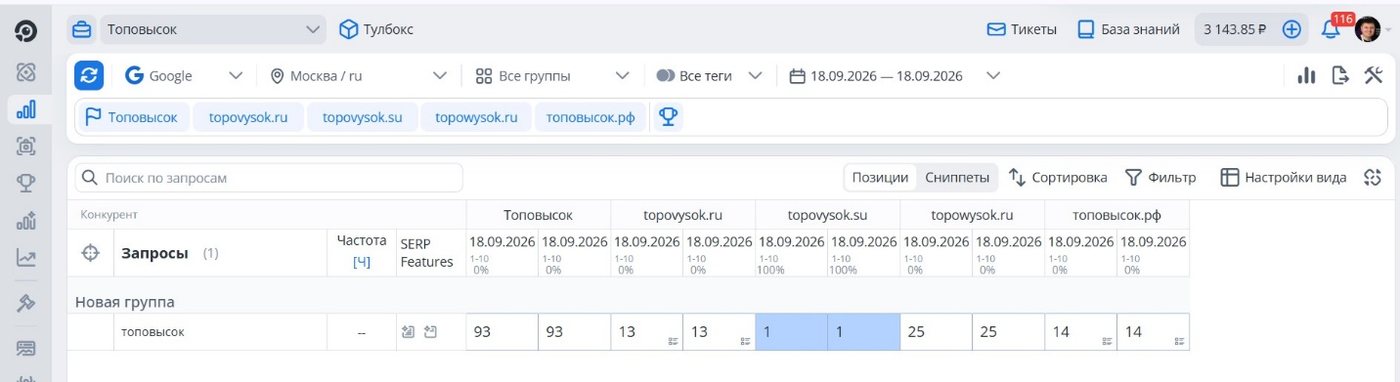Select the topovysok.ru competitor tab
This screenshot has height=382, width=1400.
point(248,117)
